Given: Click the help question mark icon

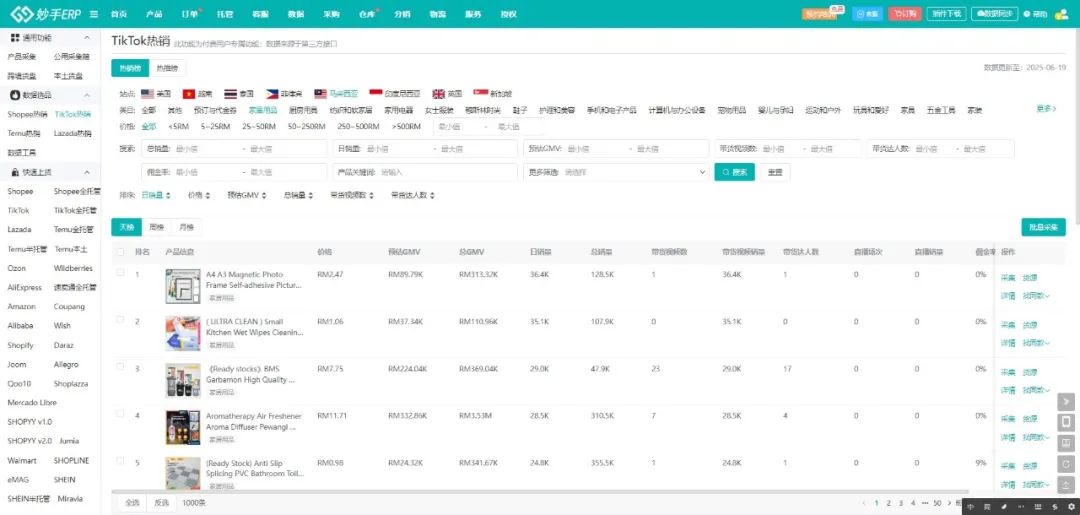Looking at the screenshot, I should [x=1027, y=14].
